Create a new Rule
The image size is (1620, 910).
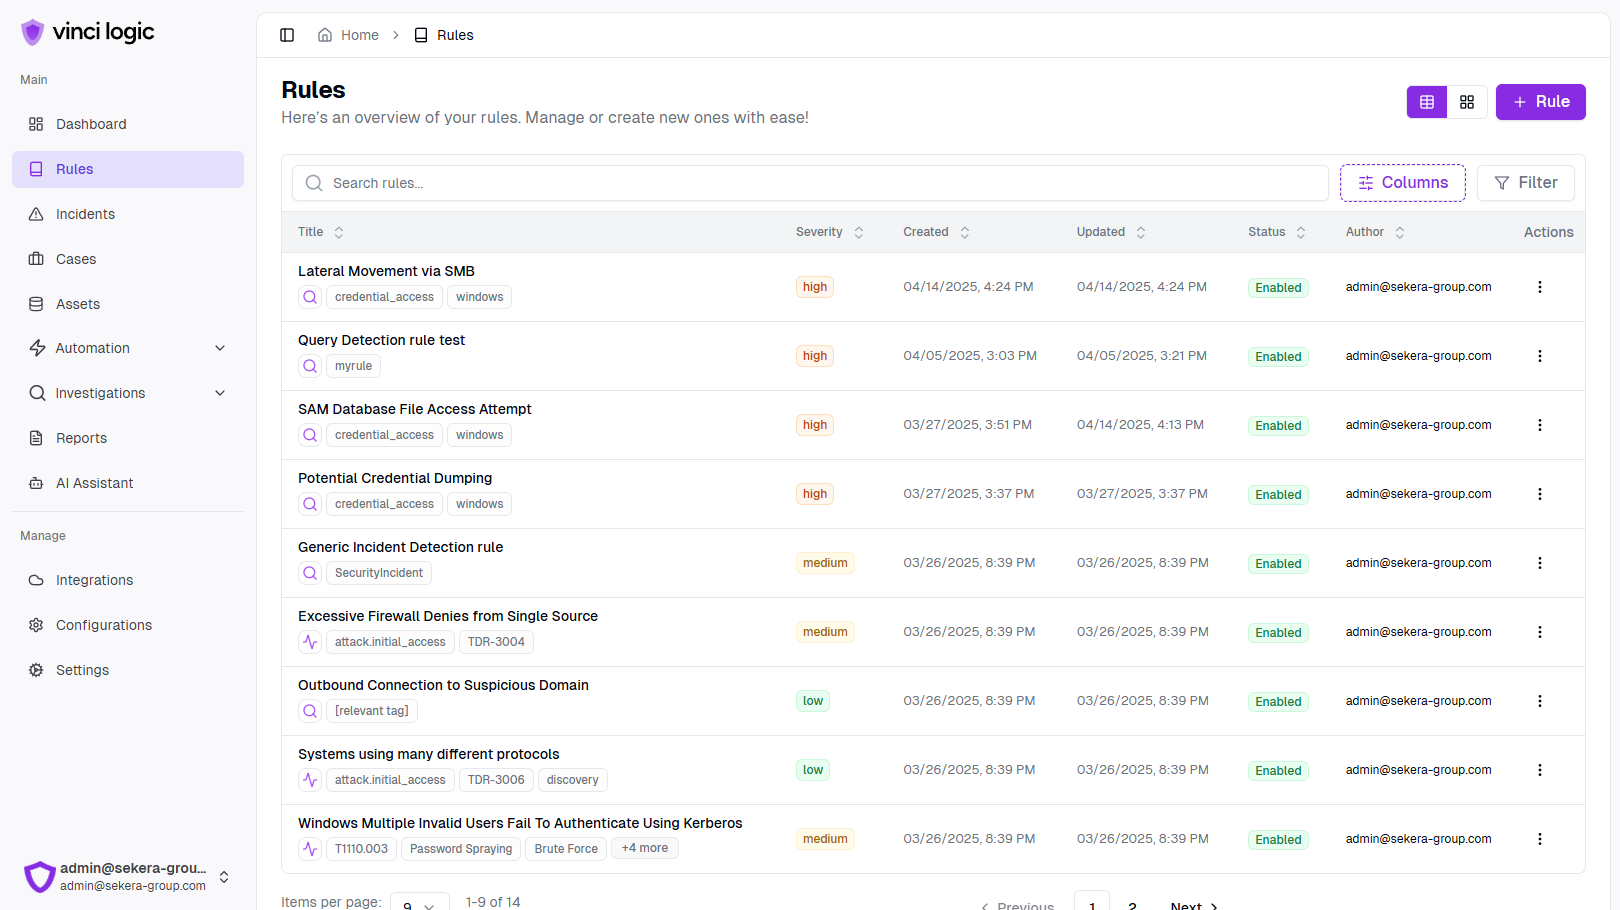click(x=1540, y=101)
